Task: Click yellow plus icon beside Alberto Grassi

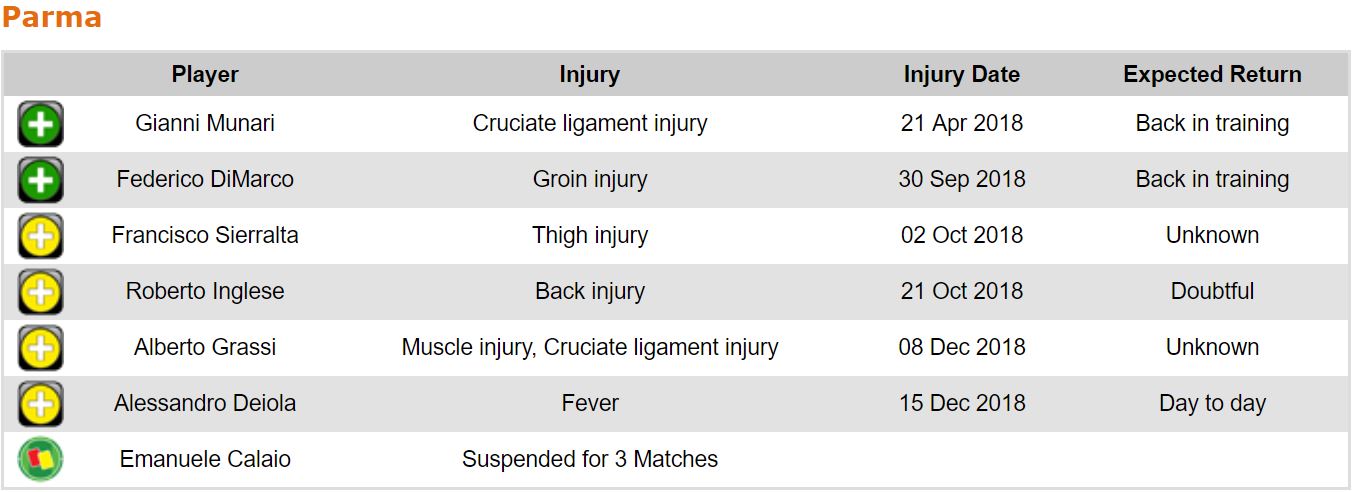Action: (x=40, y=348)
